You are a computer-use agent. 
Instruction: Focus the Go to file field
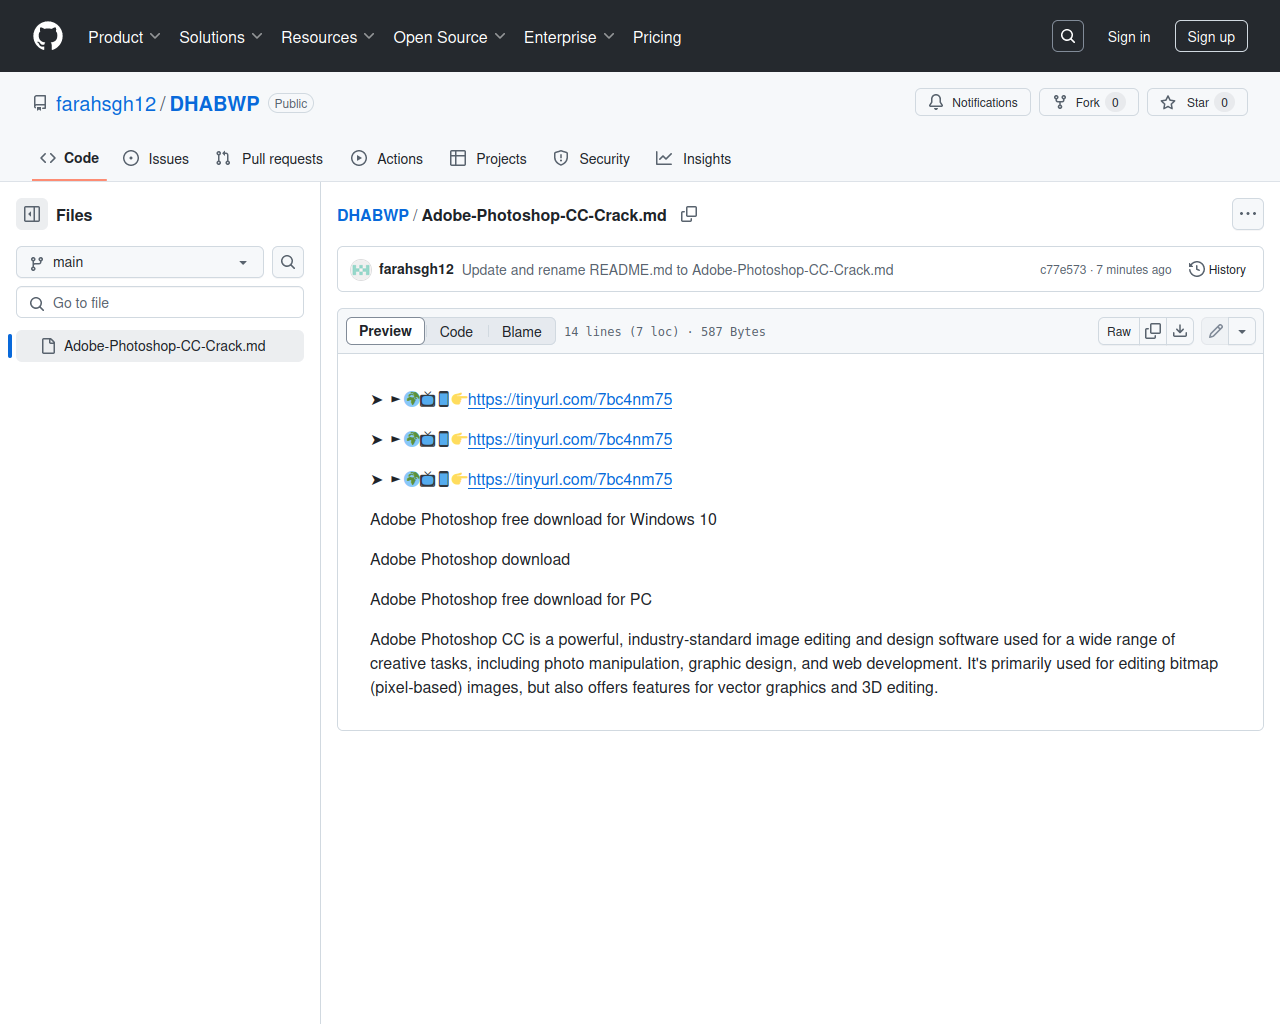click(x=160, y=303)
